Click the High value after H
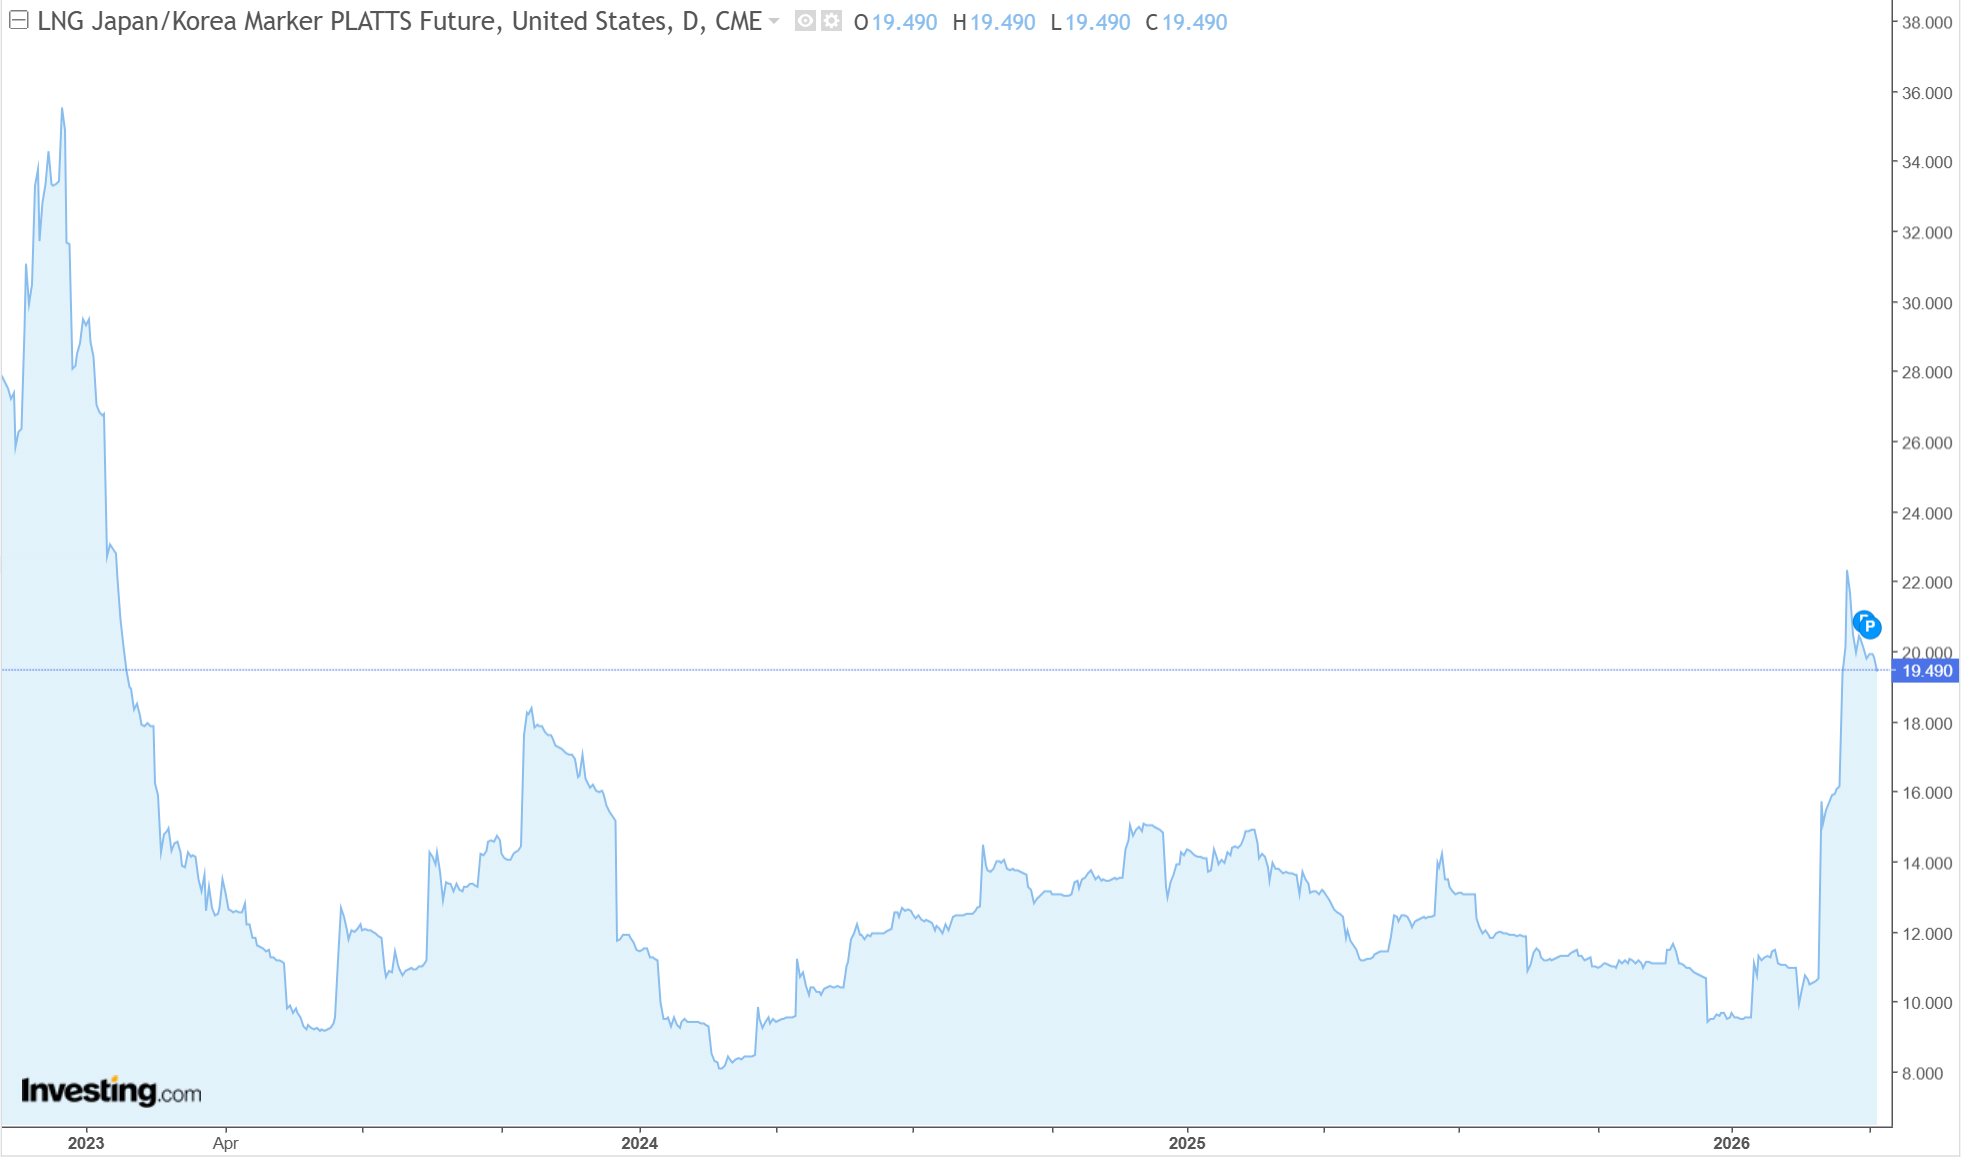Image resolution: width=1961 pixels, height=1157 pixels. [1002, 22]
